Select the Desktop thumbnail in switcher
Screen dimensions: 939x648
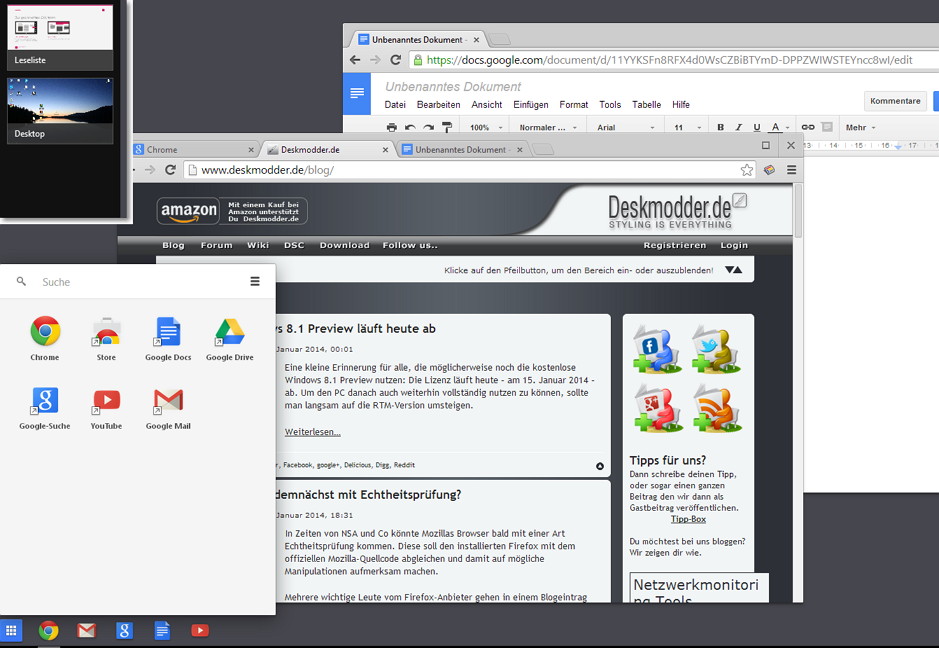60,110
